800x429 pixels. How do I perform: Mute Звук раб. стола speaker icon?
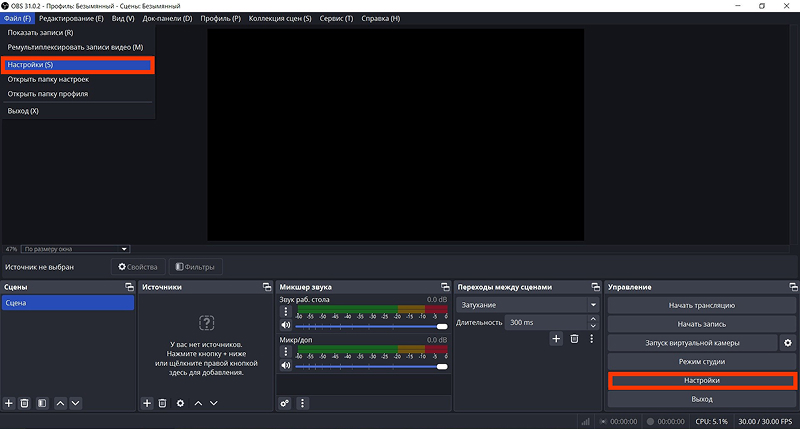point(286,325)
